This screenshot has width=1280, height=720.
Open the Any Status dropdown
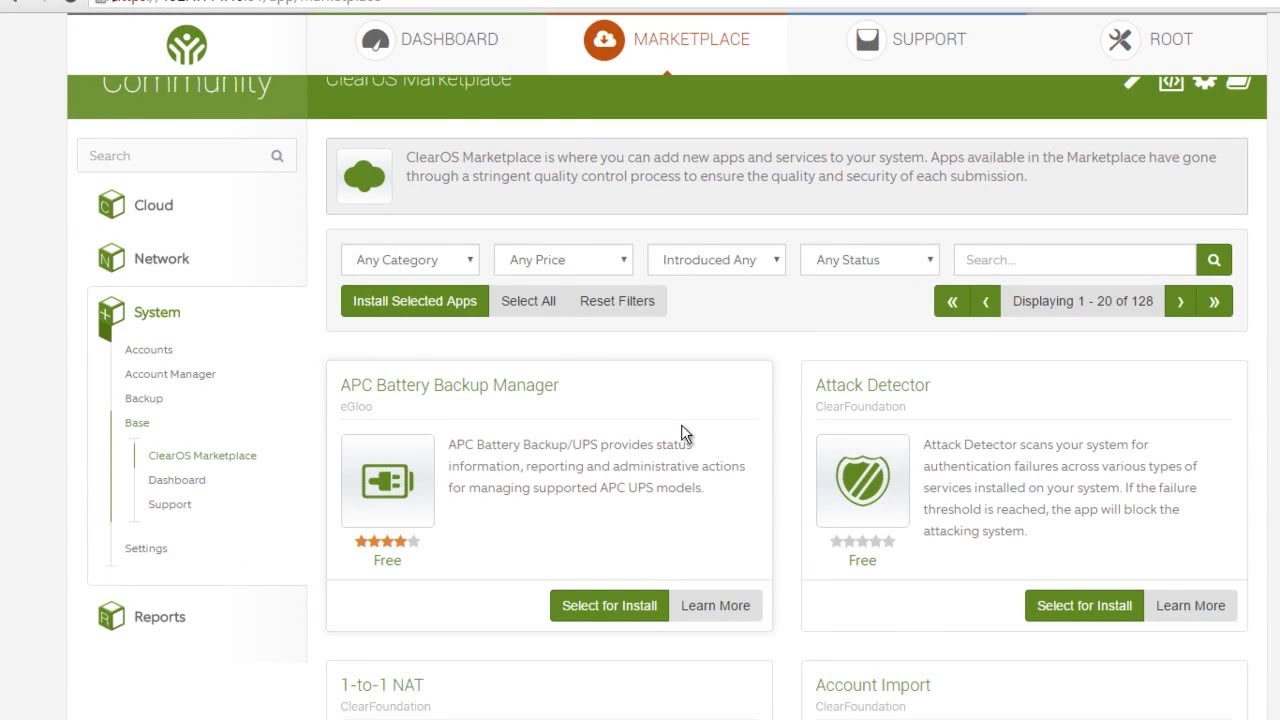870,260
